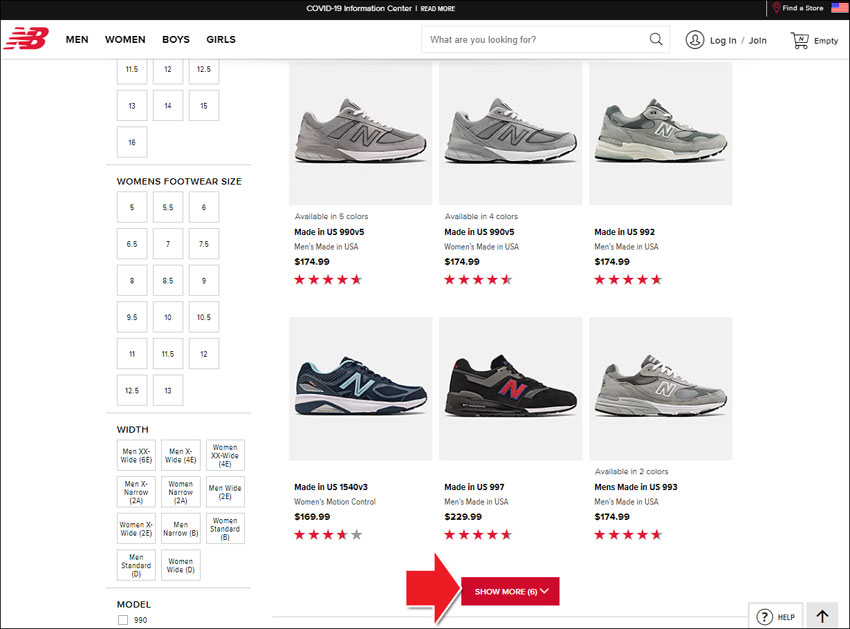This screenshot has height=629, width=850.
Task: Open the WOMEN menu
Action: point(125,40)
